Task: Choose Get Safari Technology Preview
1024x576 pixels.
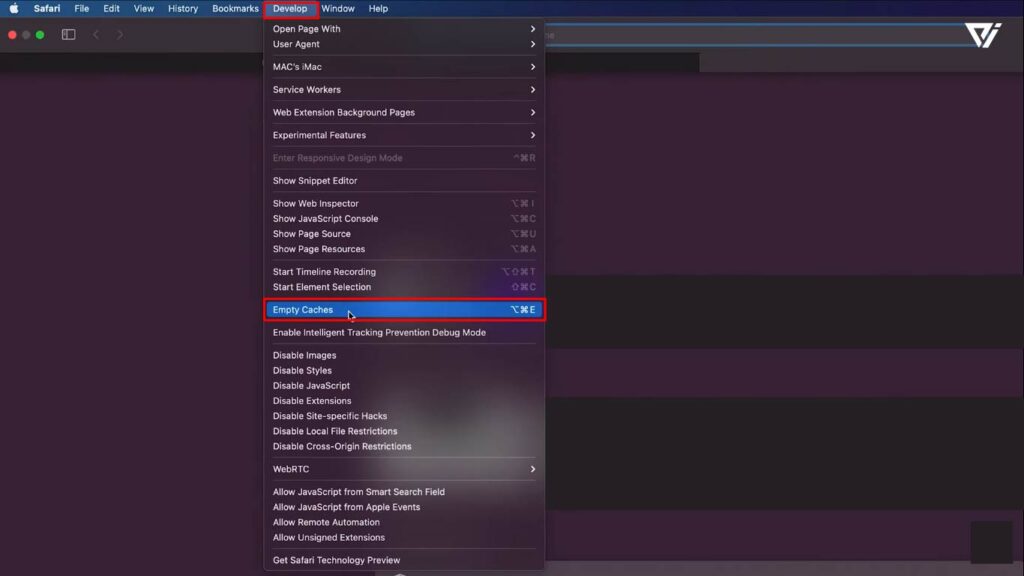Action: 404,560
